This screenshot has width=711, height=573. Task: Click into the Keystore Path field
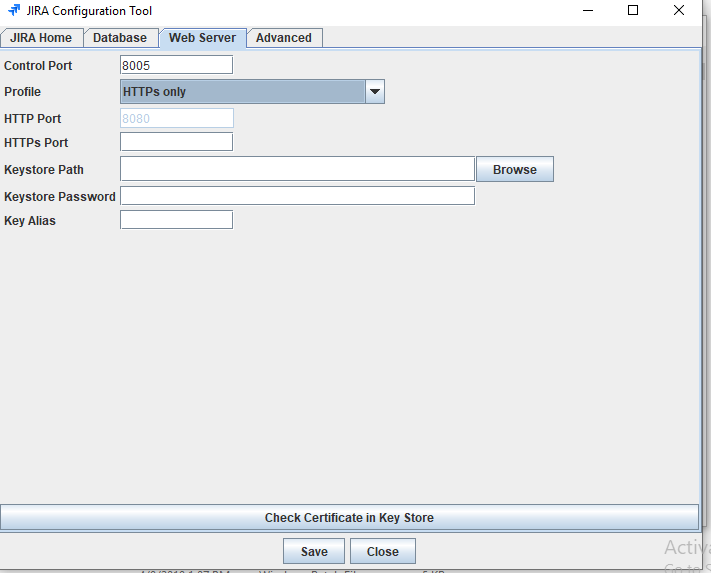297,169
